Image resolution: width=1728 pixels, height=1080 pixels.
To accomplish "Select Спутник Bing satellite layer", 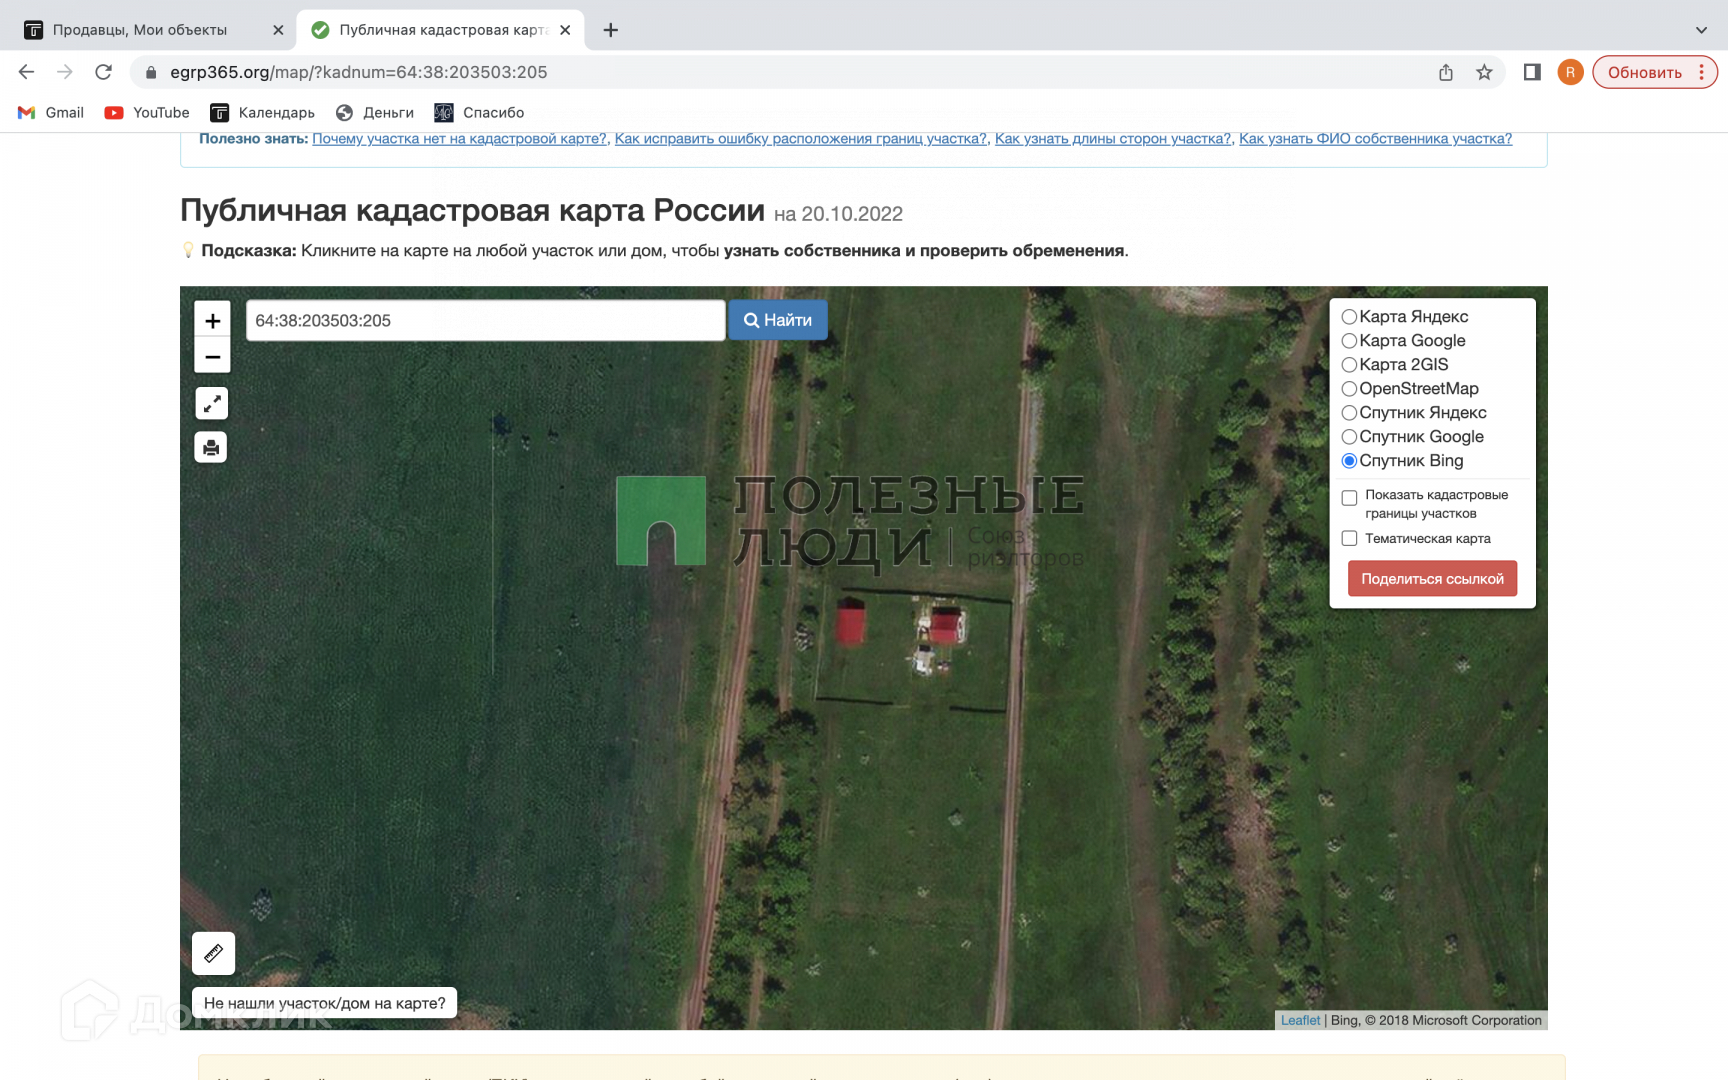I will tap(1349, 461).
